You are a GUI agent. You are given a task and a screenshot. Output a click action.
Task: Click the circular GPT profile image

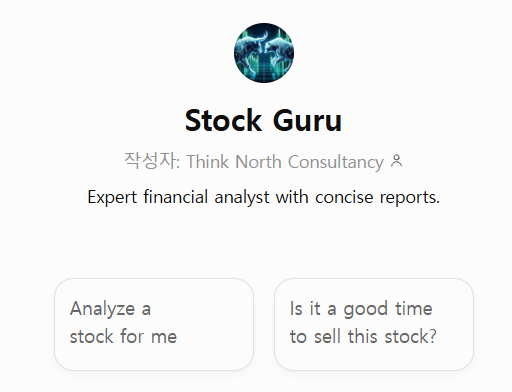[x=264, y=53]
